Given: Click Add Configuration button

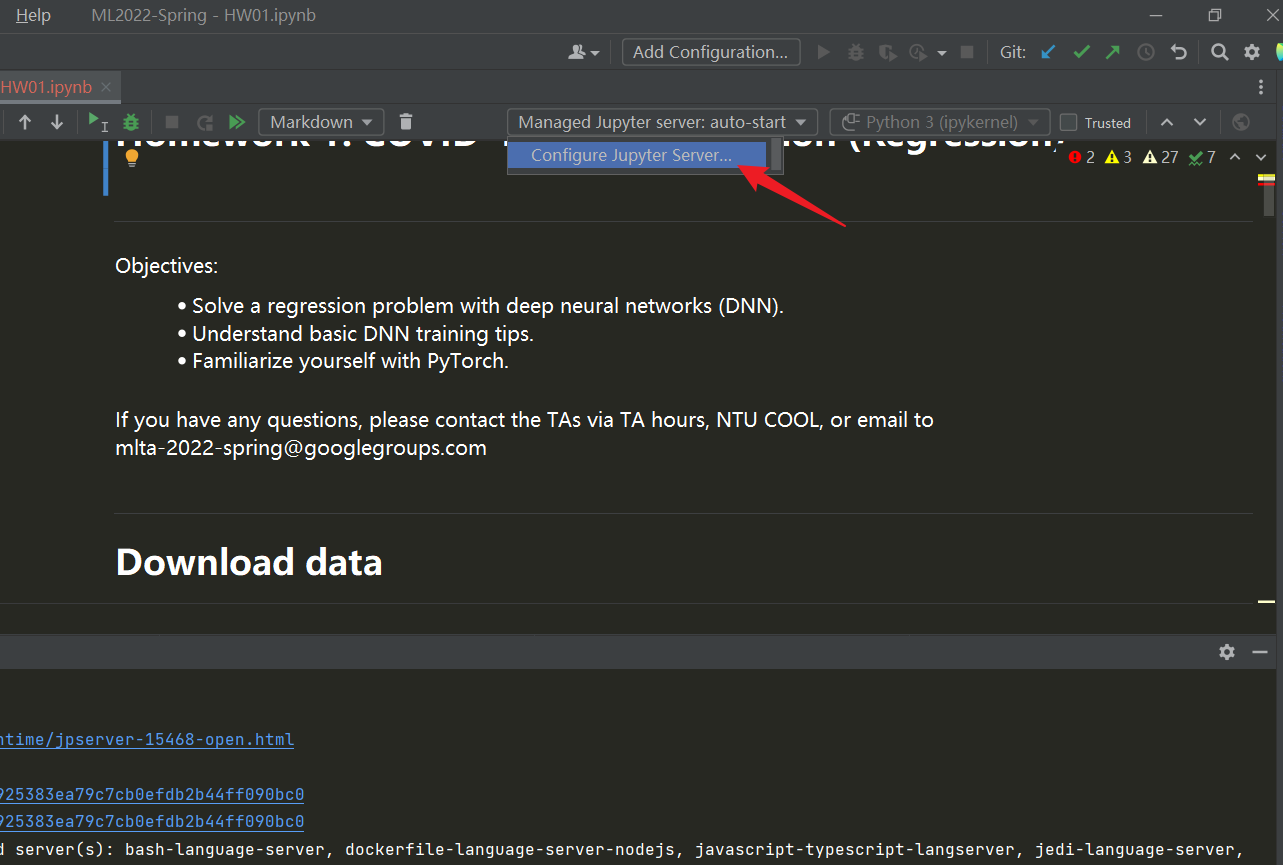Looking at the screenshot, I should click(x=711, y=52).
